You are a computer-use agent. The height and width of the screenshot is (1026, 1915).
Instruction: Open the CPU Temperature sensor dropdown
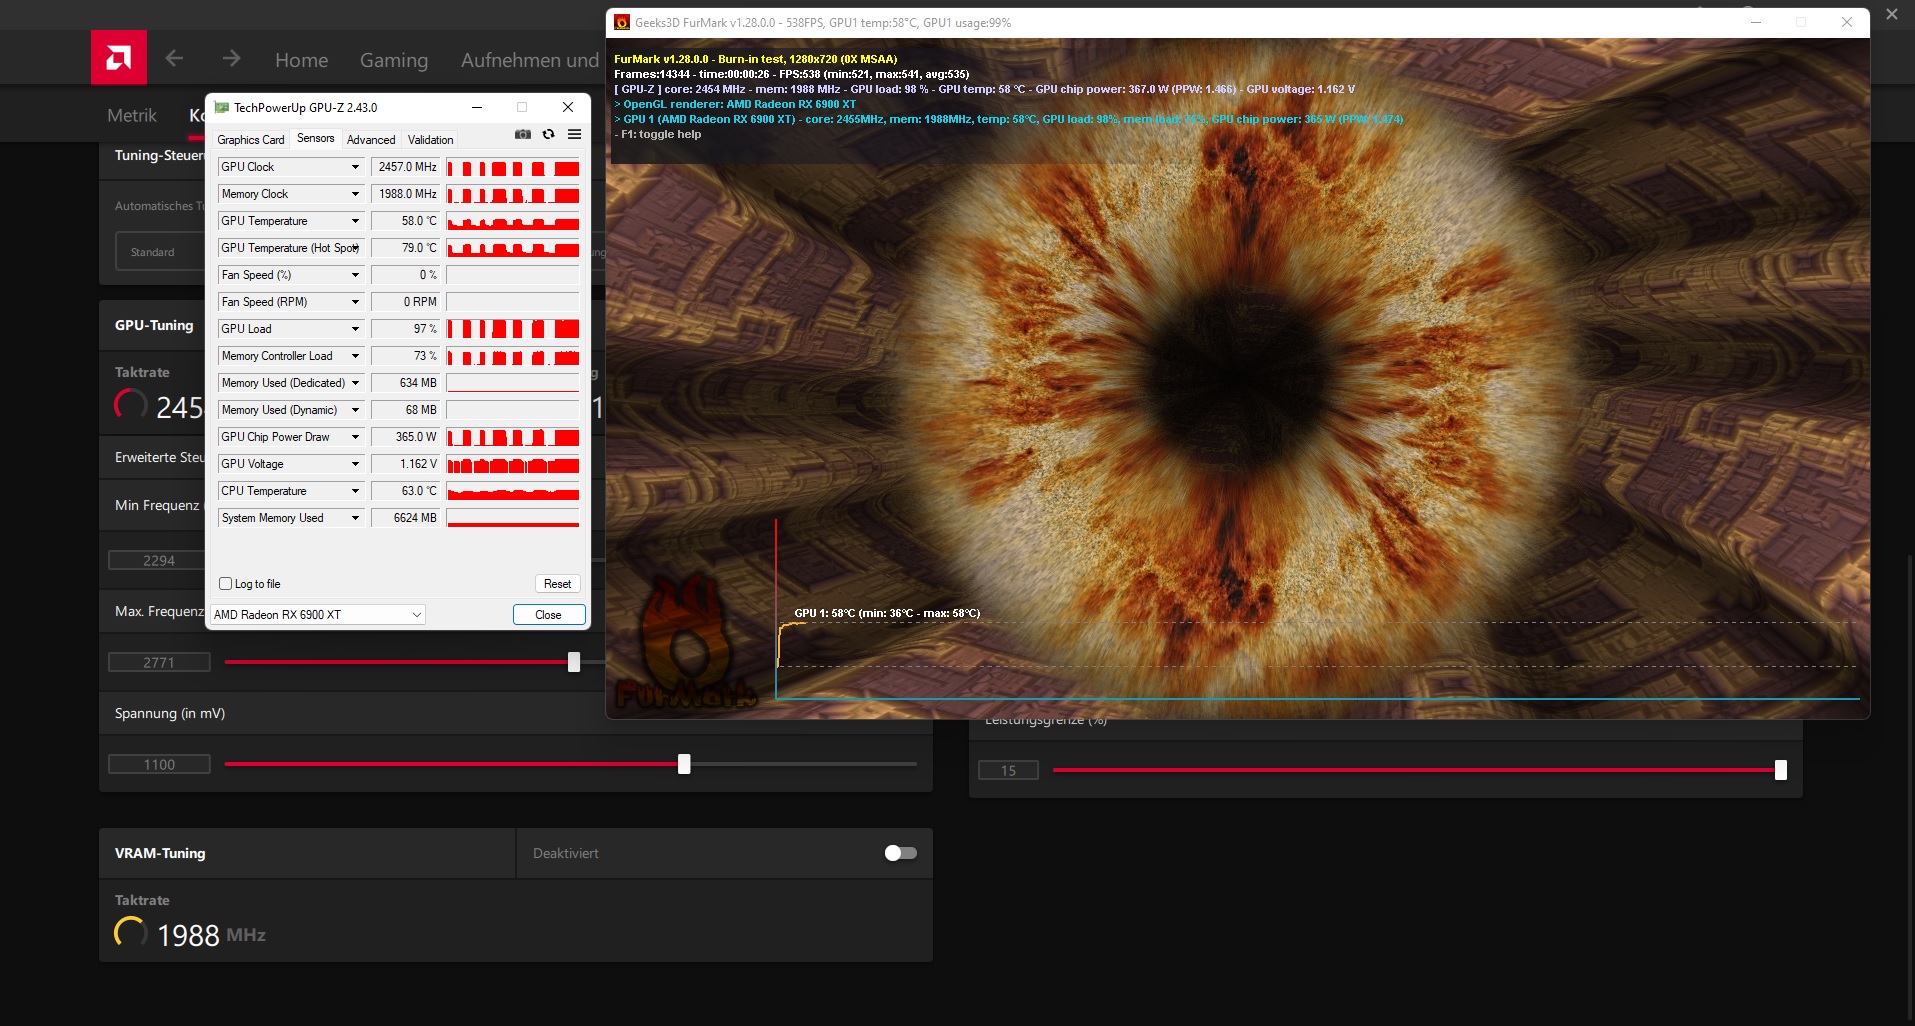pyautogui.click(x=355, y=491)
